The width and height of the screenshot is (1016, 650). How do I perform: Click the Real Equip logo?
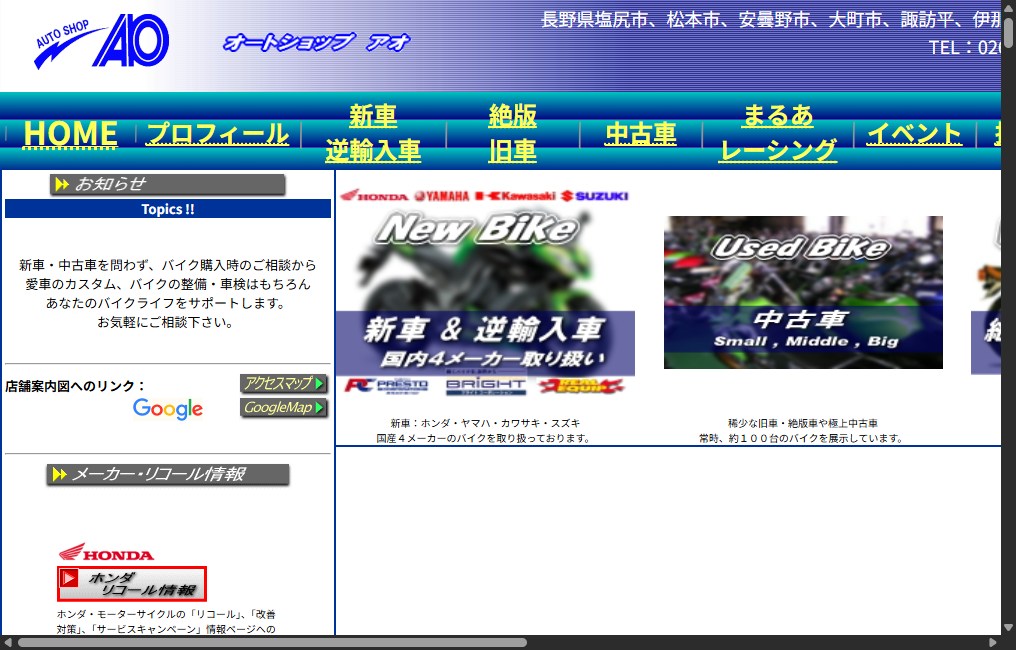(x=581, y=386)
